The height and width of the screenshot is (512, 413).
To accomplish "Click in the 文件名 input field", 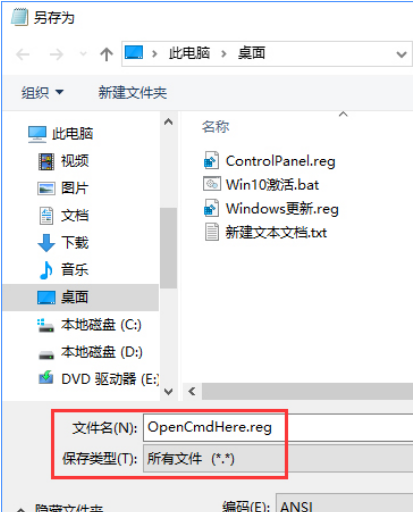I will (x=278, y=428).
